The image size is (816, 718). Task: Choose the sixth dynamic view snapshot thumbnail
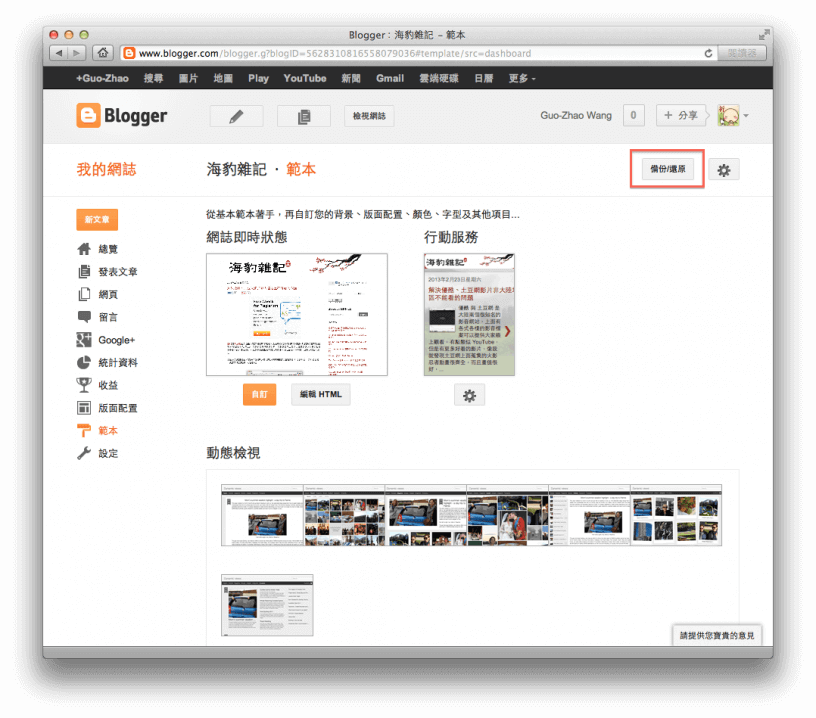(x=676, y=515)
